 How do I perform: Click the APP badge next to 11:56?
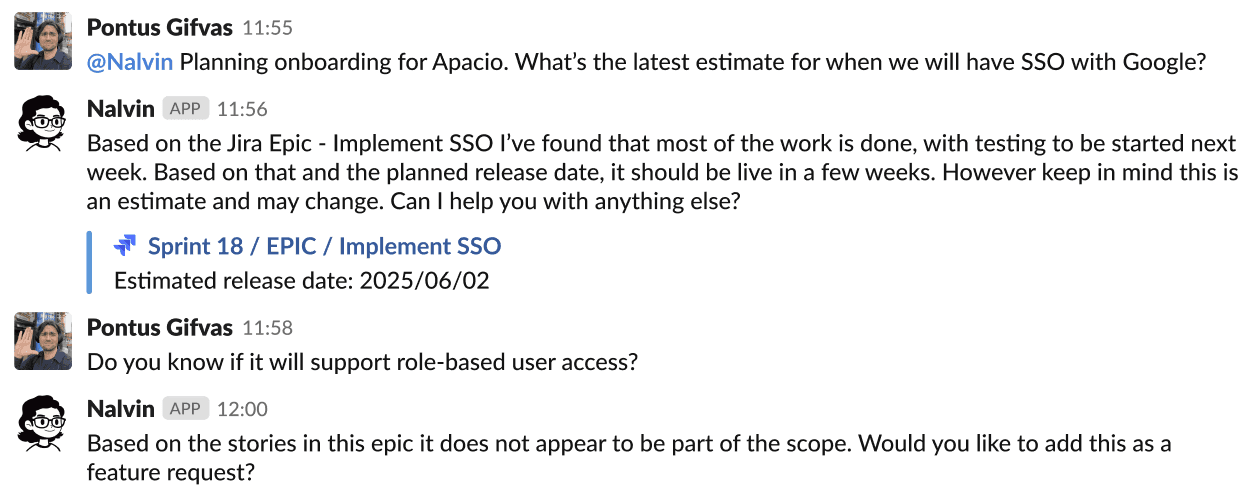tap(186, 109)
